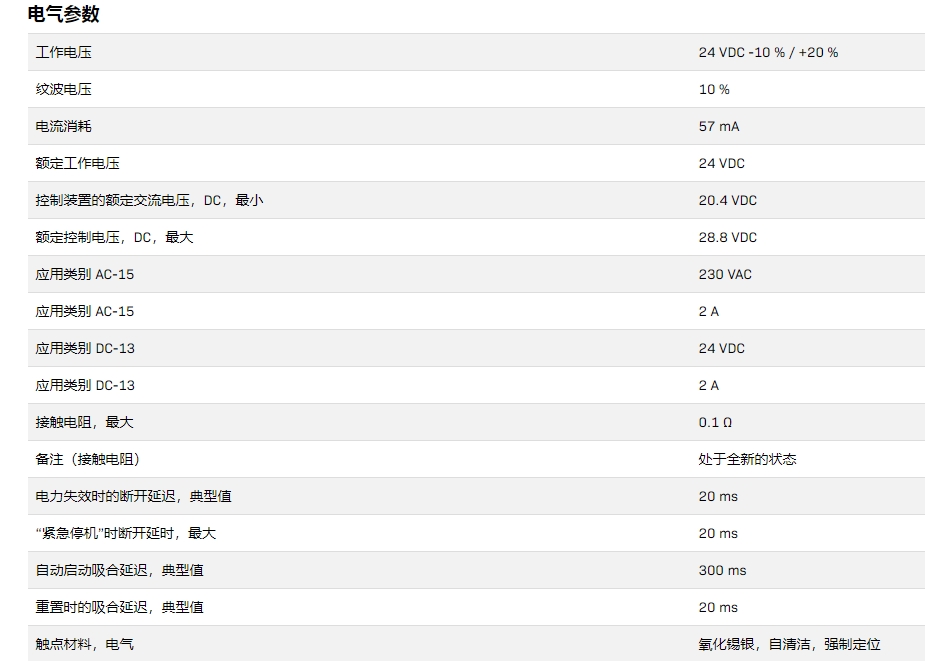Select the 工作电压 row label

[64, 52]
